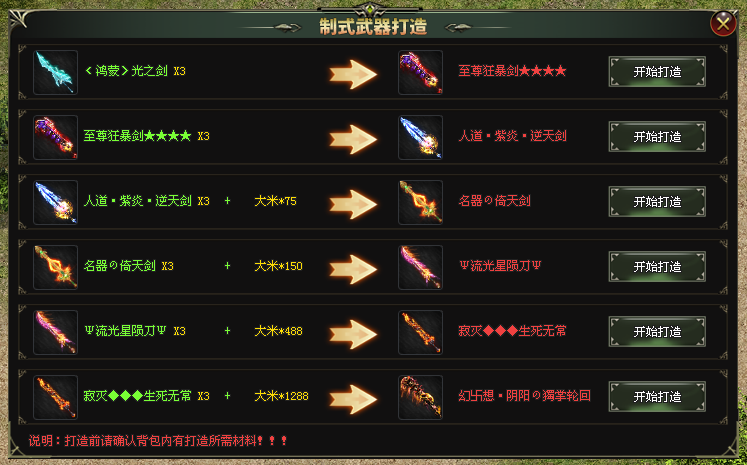Click the 幻乐想·阴阳の獨掌轮回 result icon
Screen dimensions: 747x465
coord(420,397)
